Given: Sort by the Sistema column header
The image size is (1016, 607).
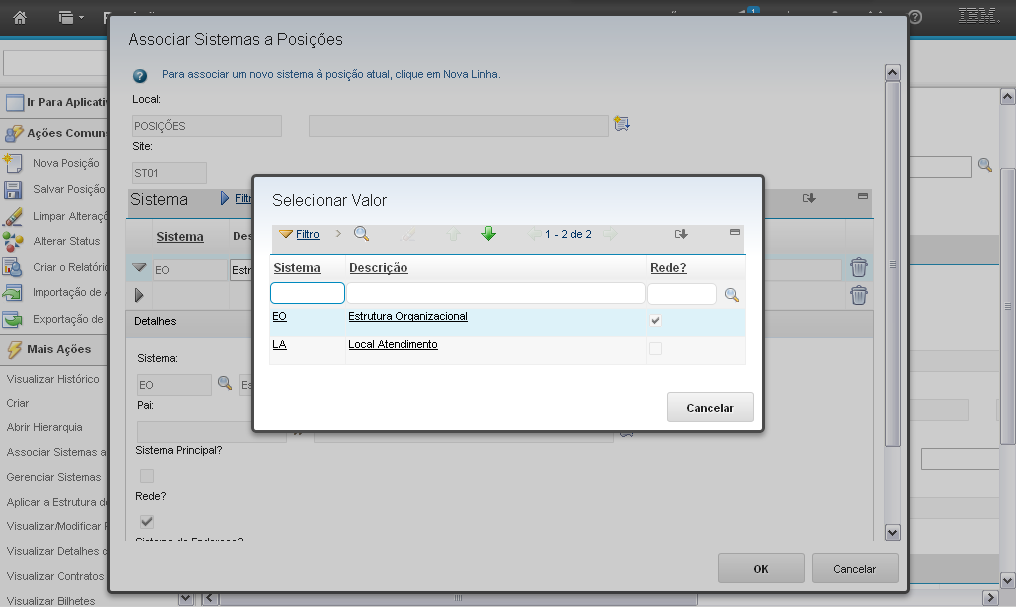Looking at the screenshot, I should click(297, 268).
